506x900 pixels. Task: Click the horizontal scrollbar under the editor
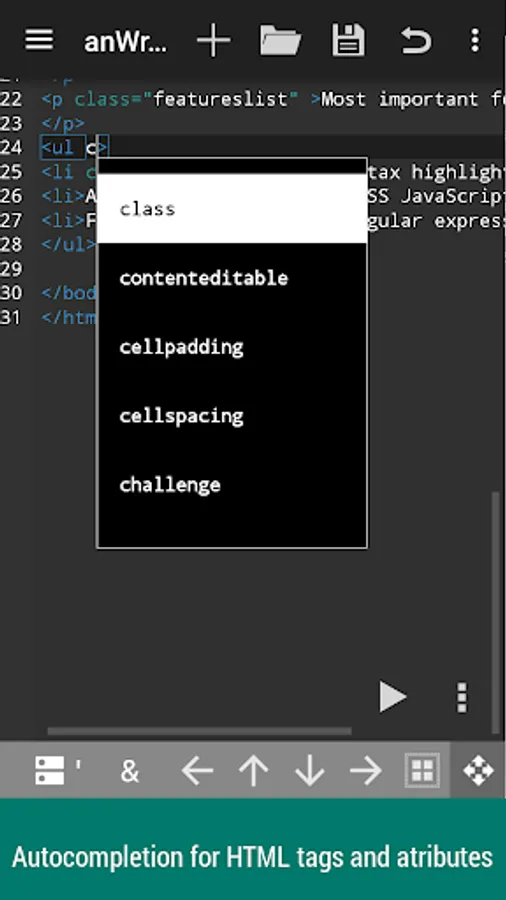[199, 731]
